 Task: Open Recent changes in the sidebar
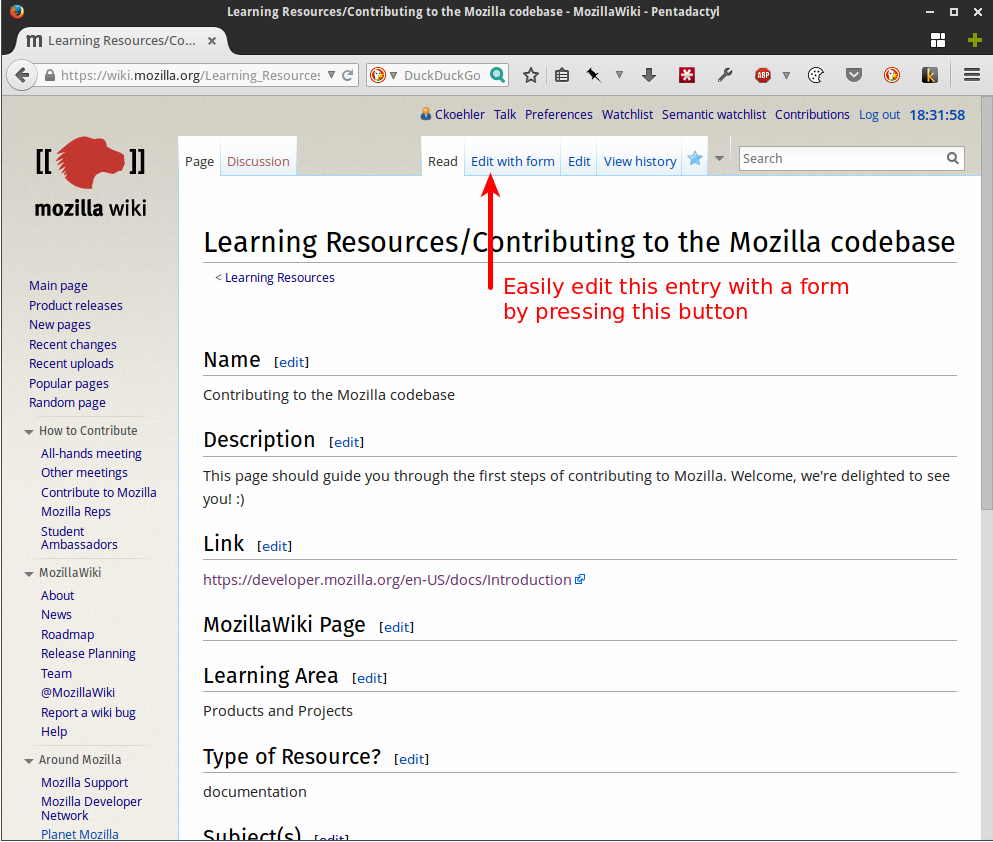73,344
